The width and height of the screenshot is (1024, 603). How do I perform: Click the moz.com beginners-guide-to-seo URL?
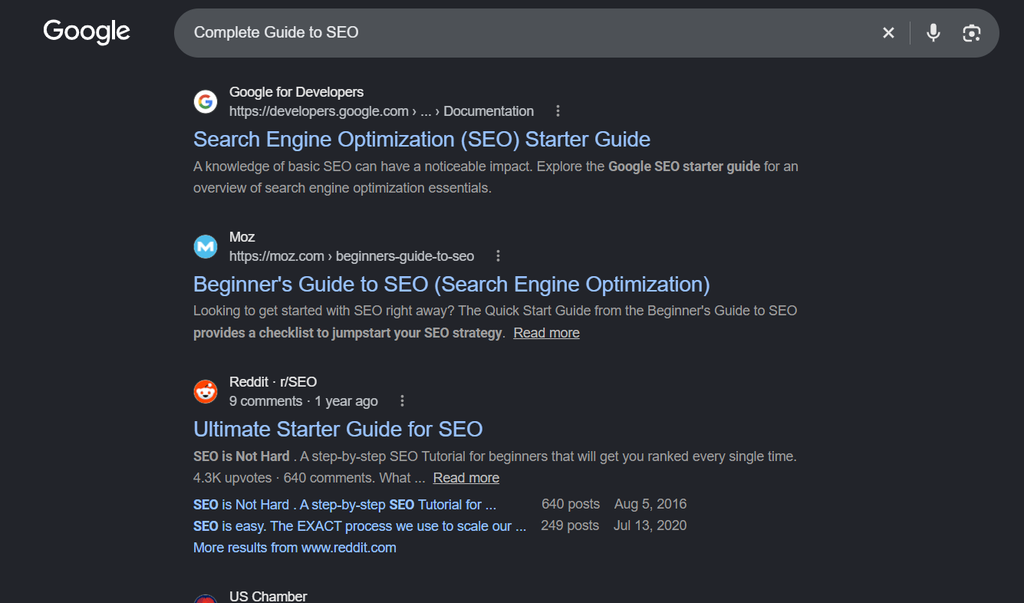351,256
